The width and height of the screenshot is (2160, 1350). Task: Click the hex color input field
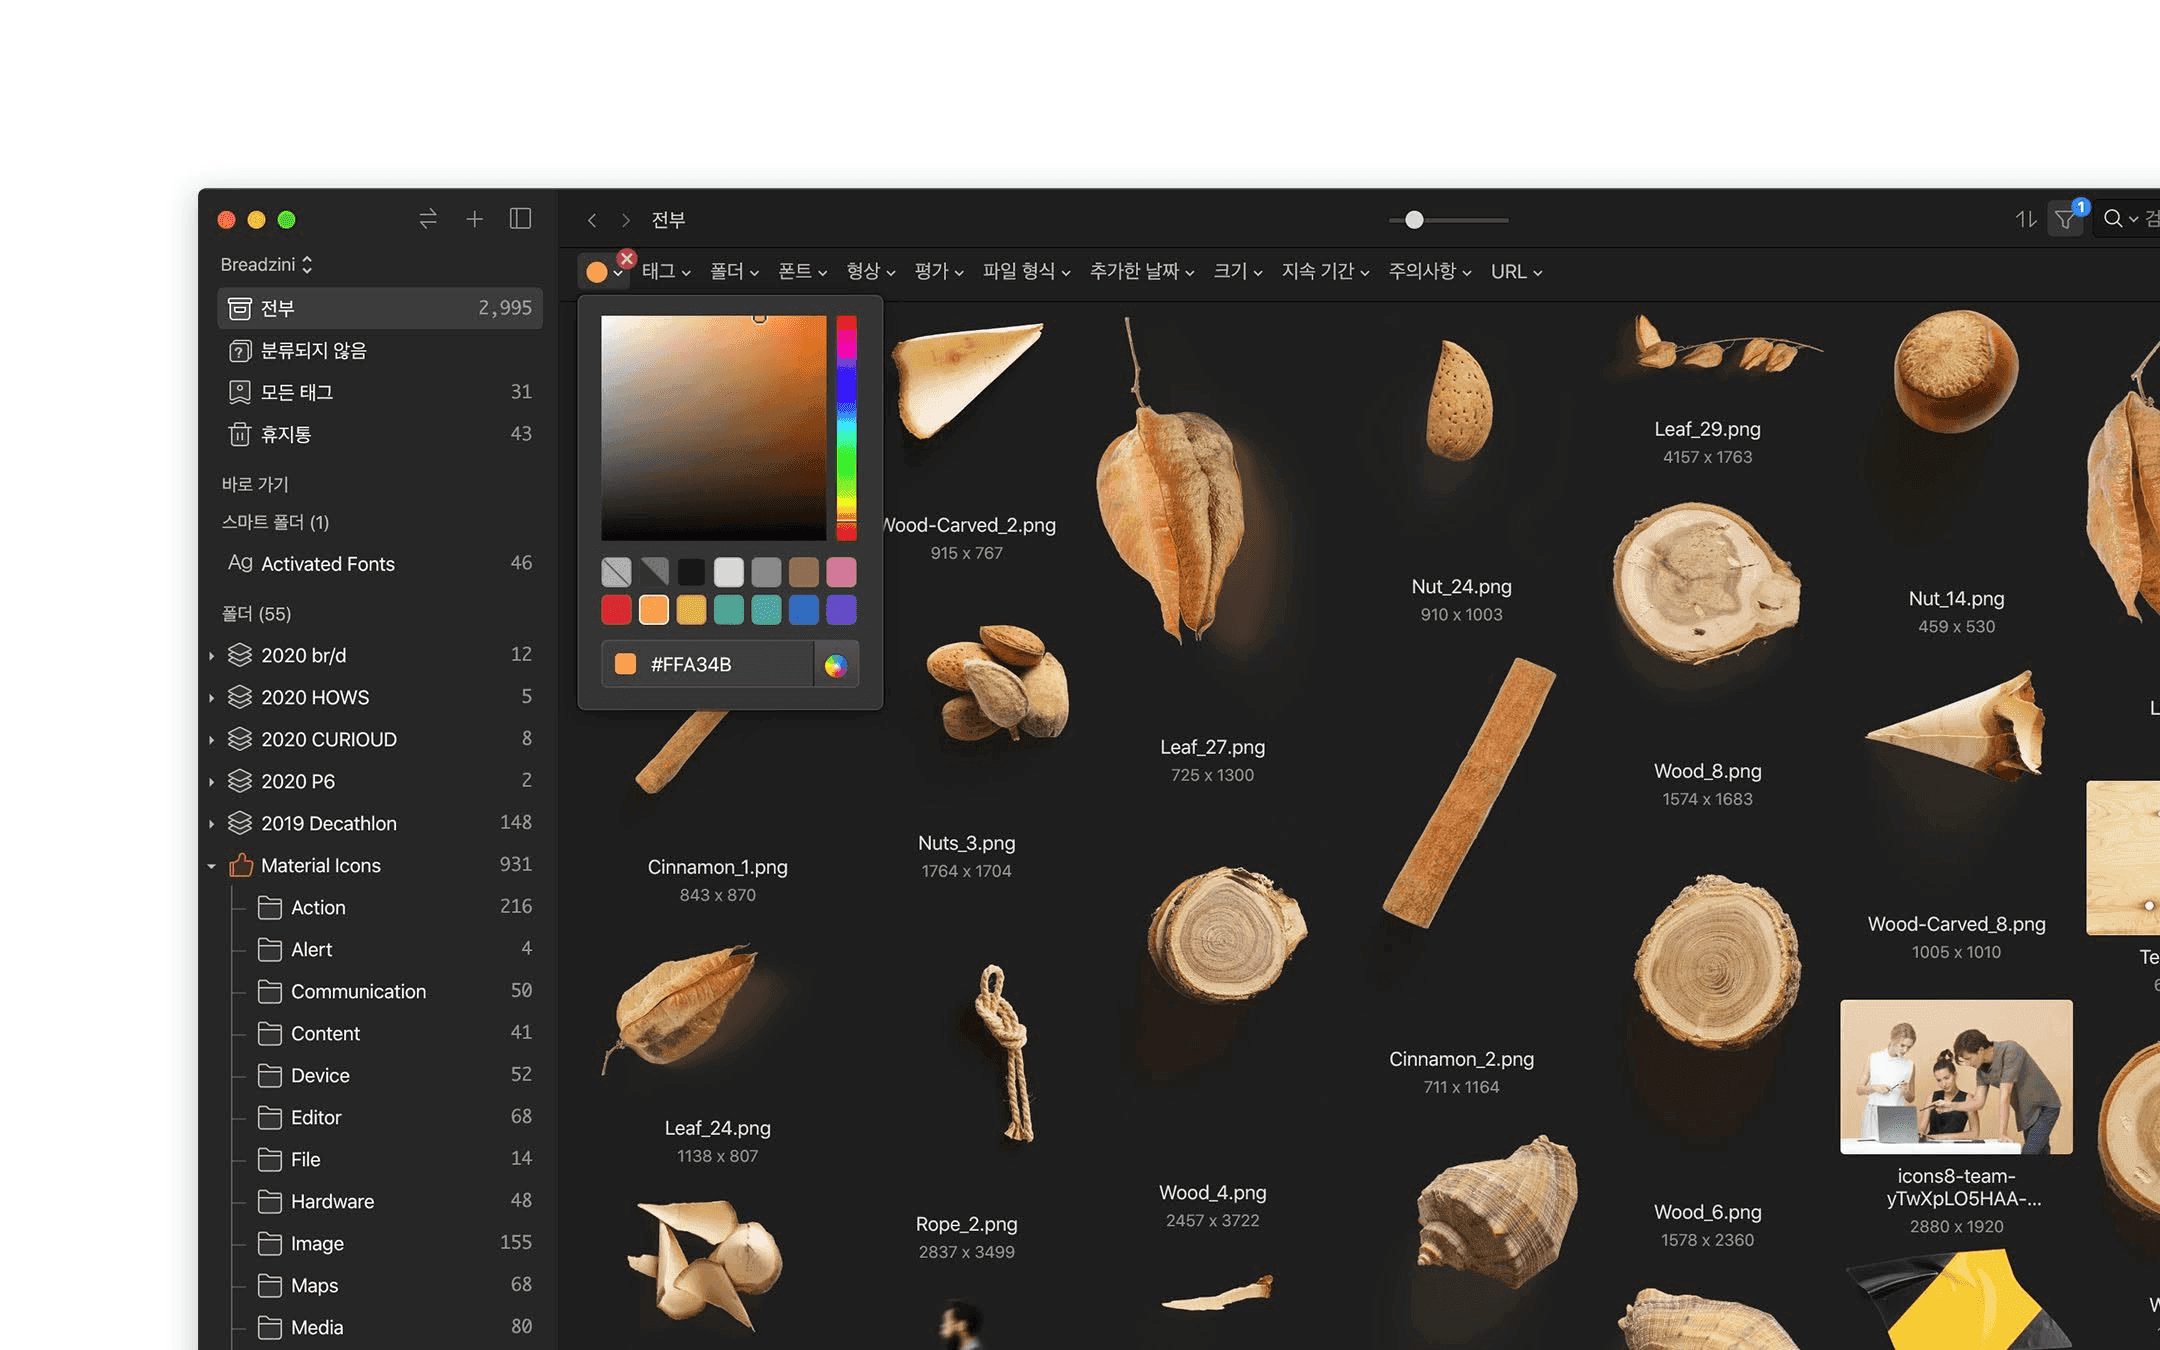pos(708,665)
